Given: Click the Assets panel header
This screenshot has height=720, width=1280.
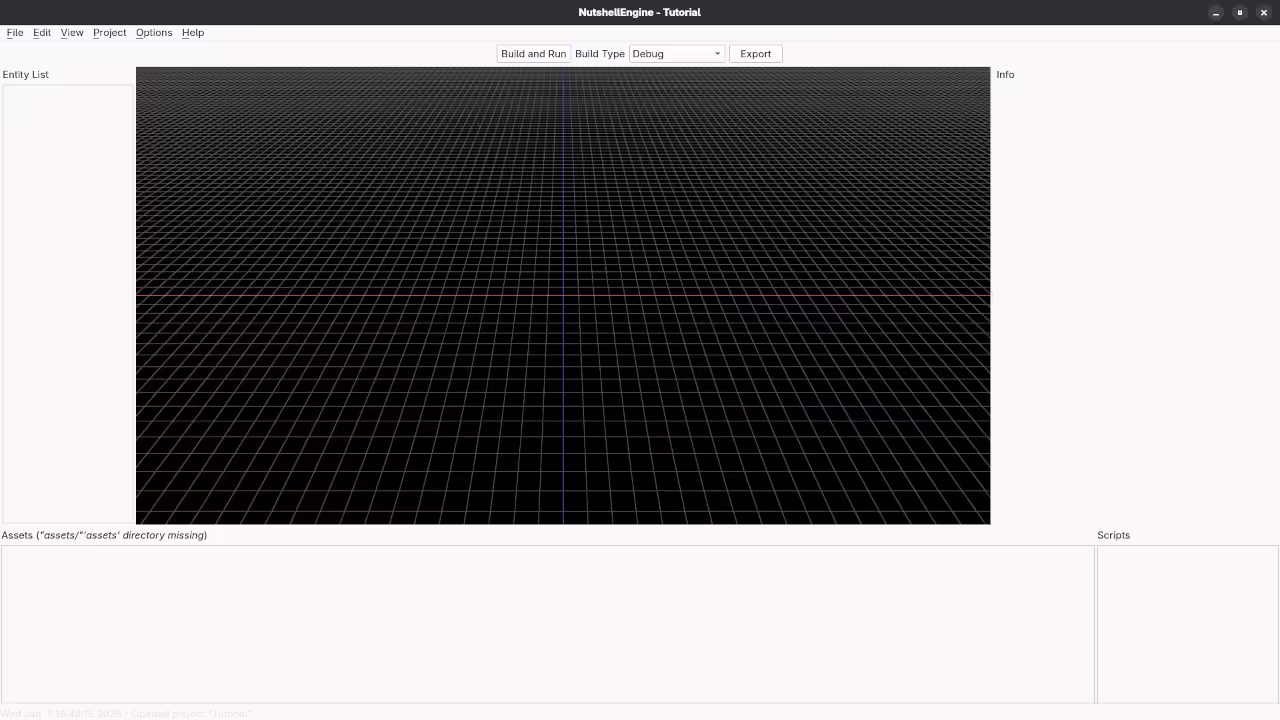Looking at the screenshot, I should tap(104, 535).
